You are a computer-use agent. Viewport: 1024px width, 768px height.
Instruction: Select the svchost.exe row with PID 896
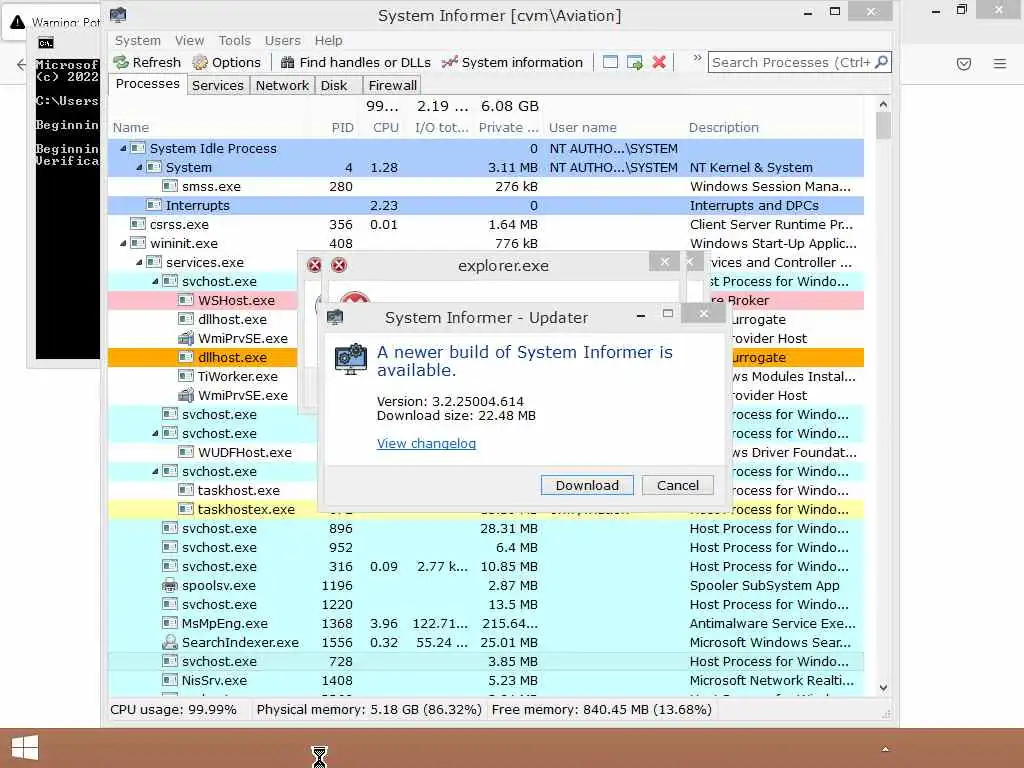pyautogui.click(x=486, y=528)
